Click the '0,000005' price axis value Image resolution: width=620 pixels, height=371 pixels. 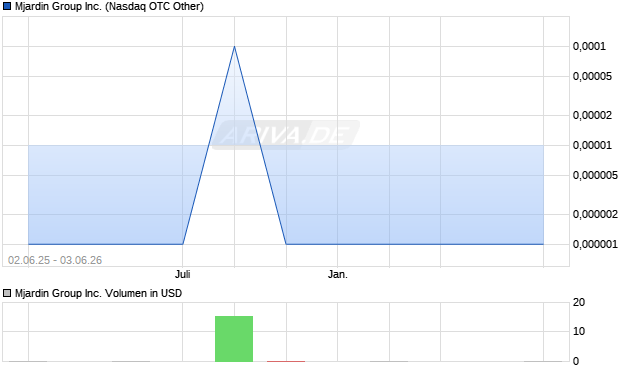[x=595, y=175]
